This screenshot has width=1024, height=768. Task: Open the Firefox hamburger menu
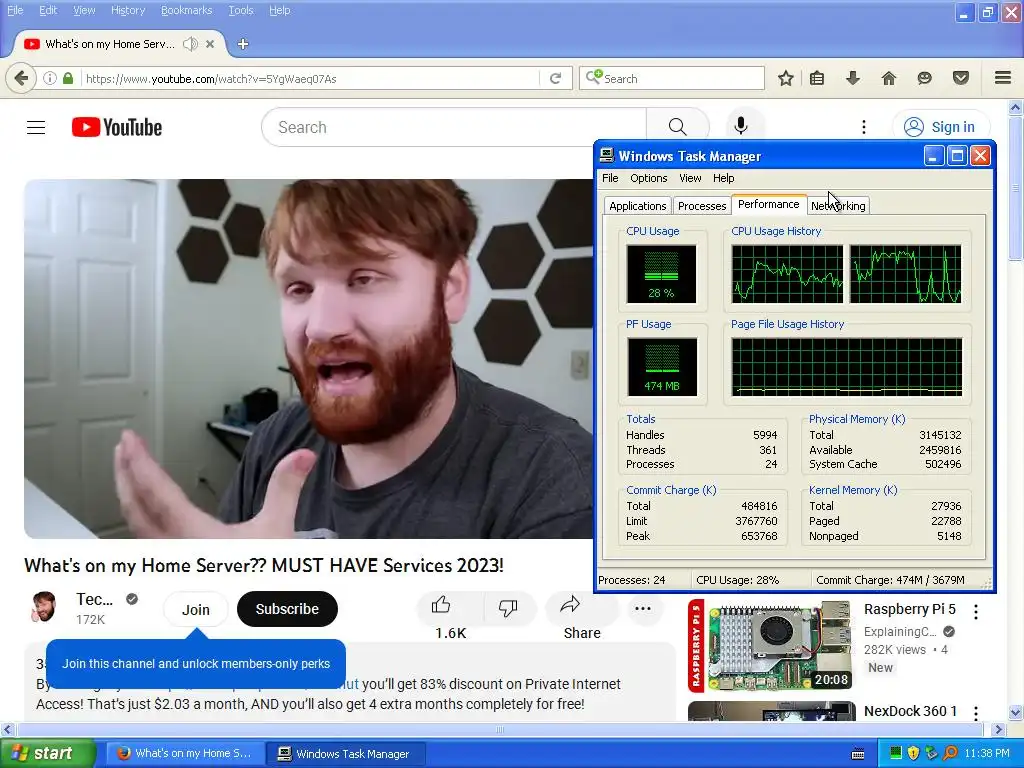pos(1003,78)
